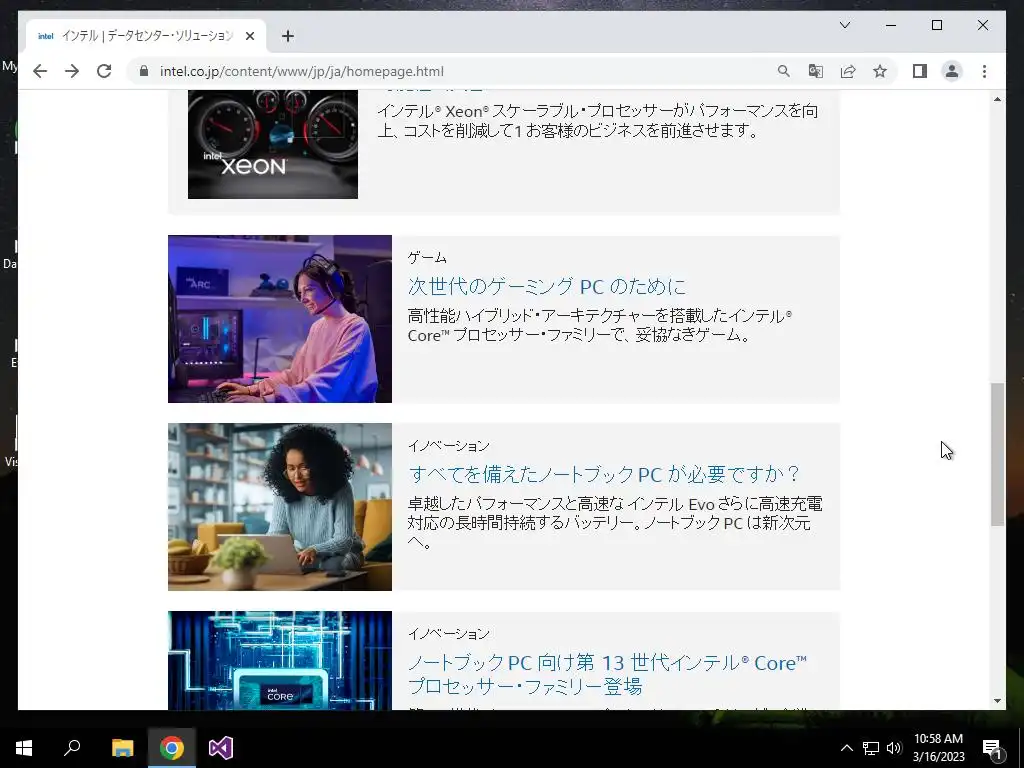Screen dimensions: 1024x768
Task: Maximize the Chrome window
Action: [936, 25]
